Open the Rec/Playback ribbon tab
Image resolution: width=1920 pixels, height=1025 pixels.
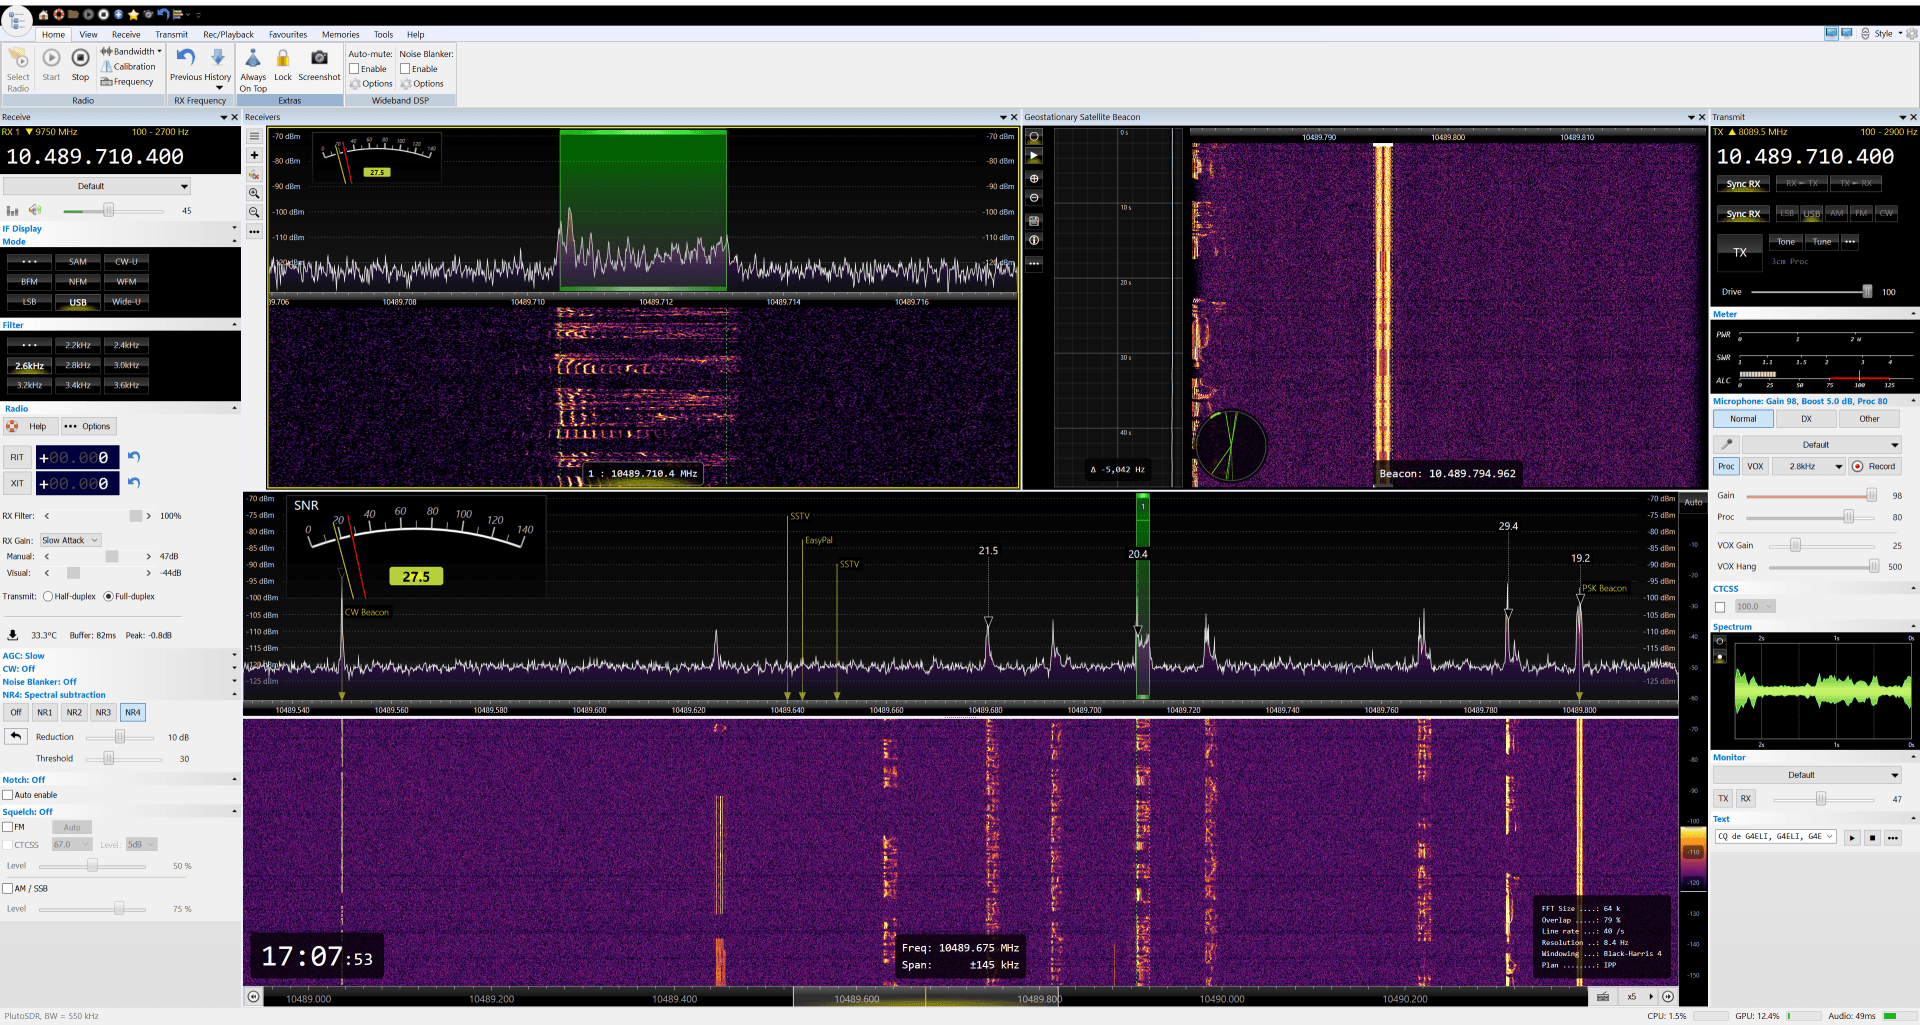[x=228, y=34]
